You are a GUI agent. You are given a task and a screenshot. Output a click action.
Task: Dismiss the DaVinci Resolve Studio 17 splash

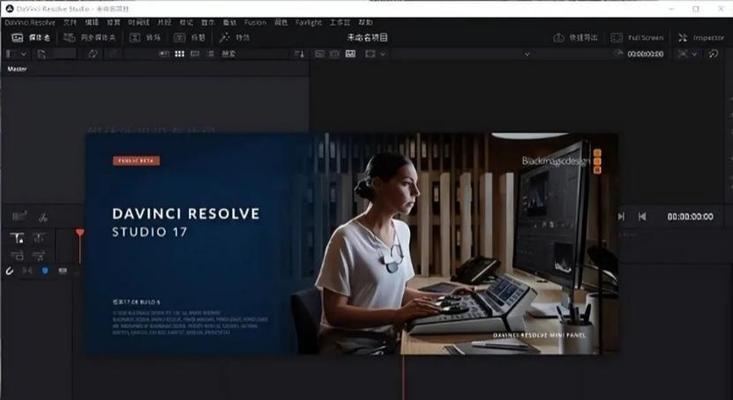coord(352,243)
